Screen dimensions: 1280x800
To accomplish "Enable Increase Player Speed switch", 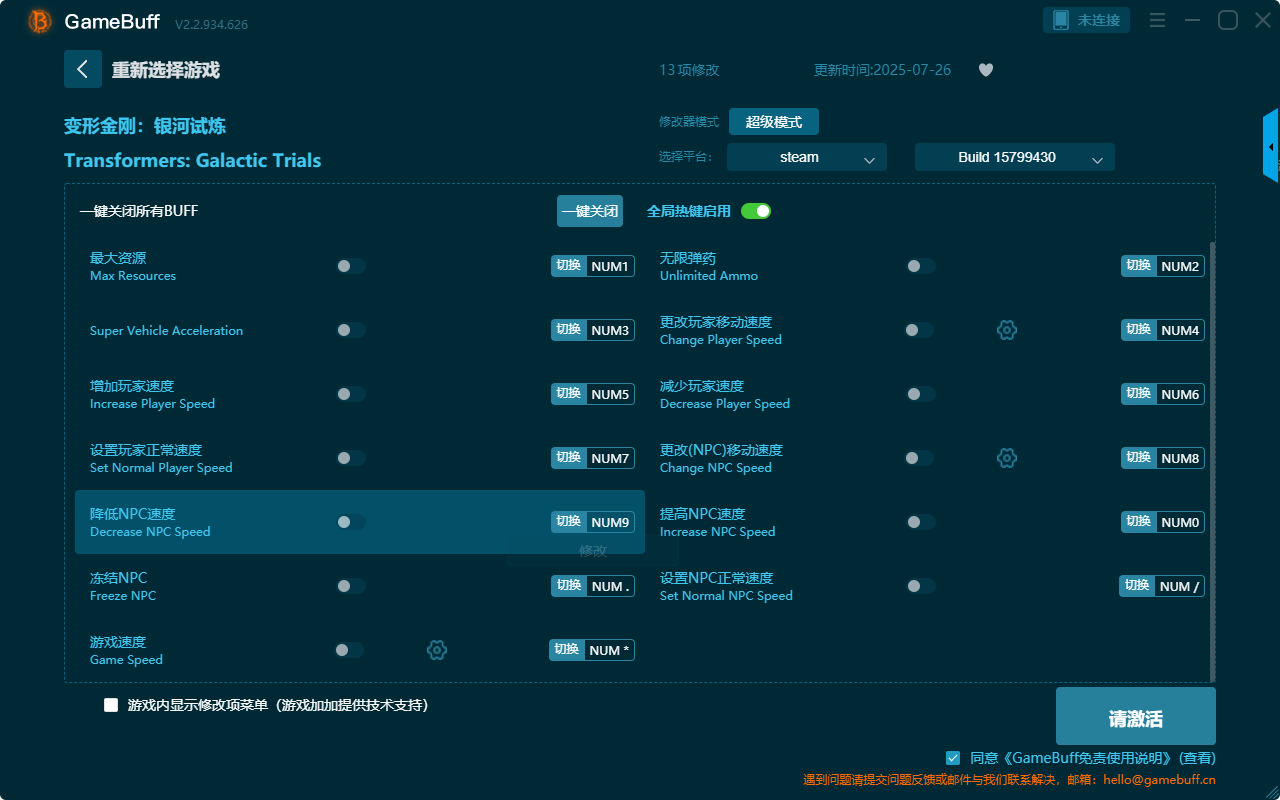I will pos(350,394).
